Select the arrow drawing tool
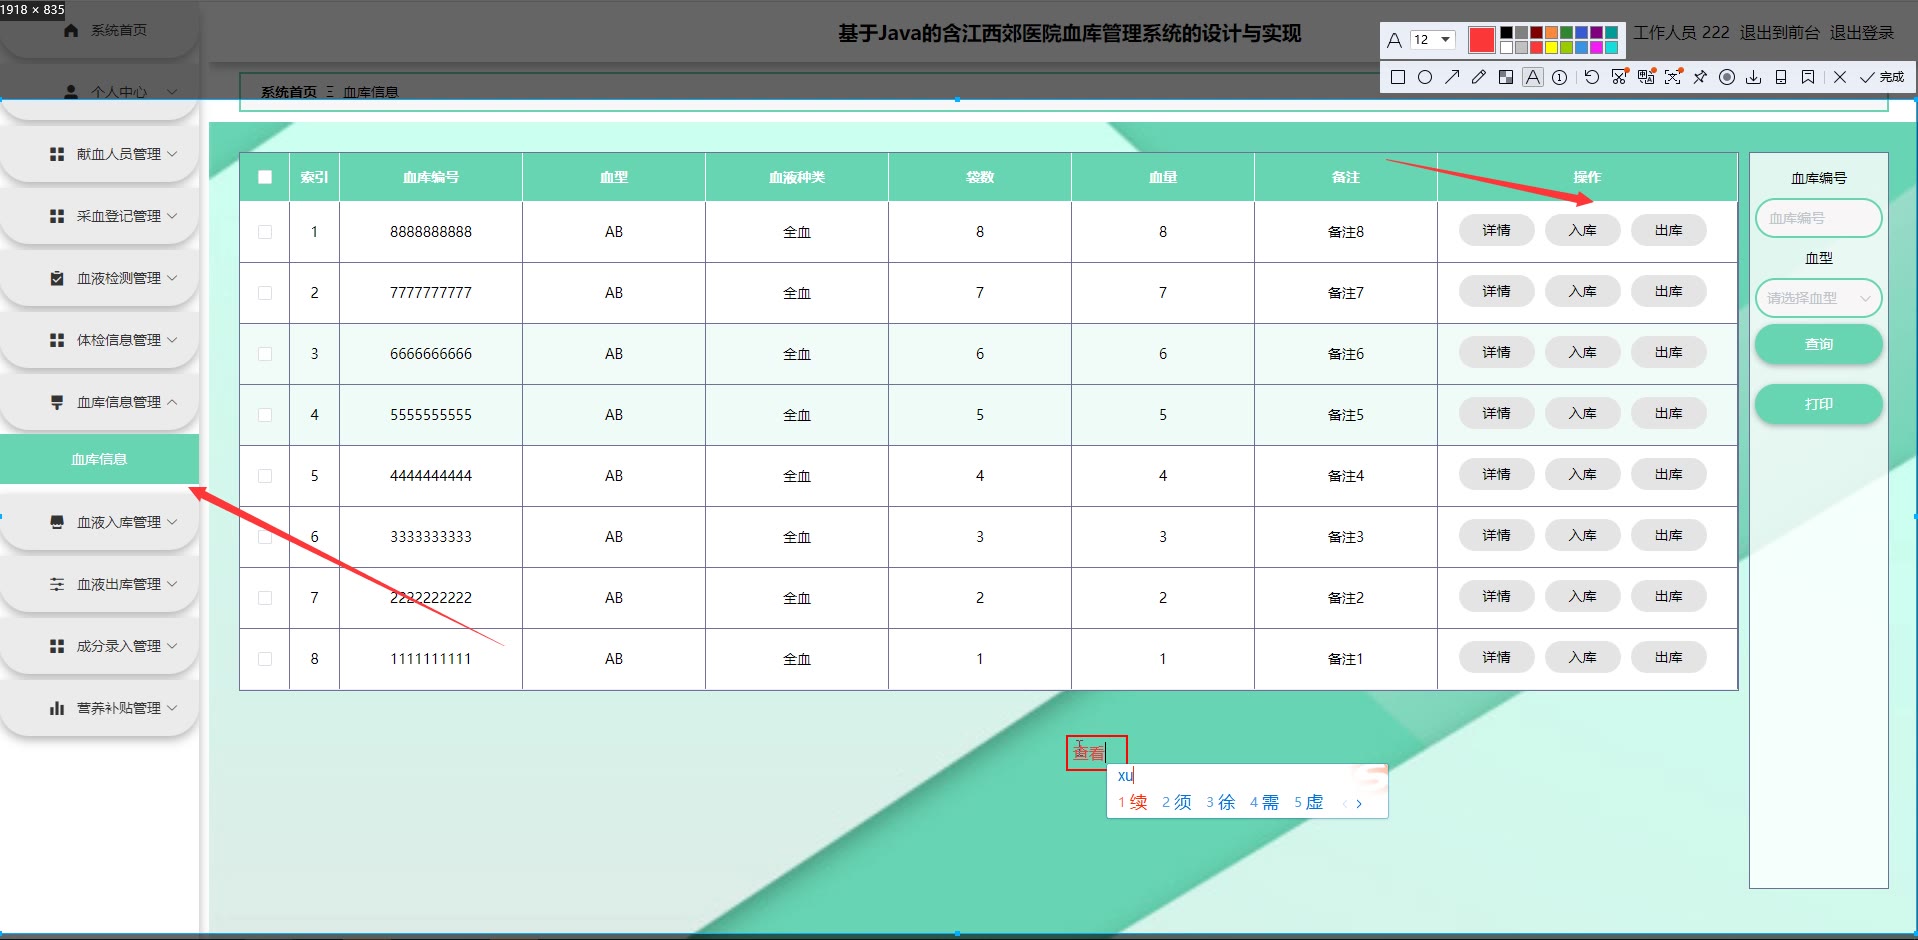 (1452, 77)
